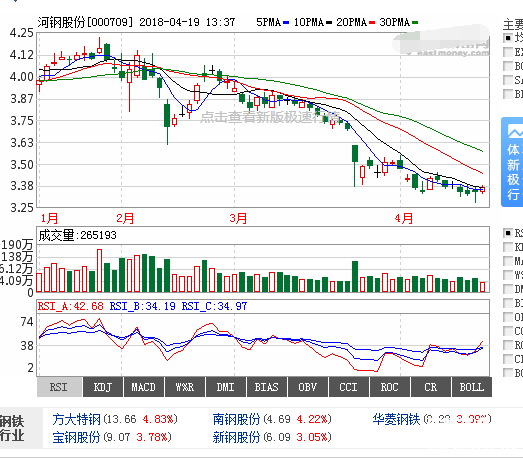523x459 pixels.
Task: Switch to the KDJ indicator tab
Action: point(103,387)
